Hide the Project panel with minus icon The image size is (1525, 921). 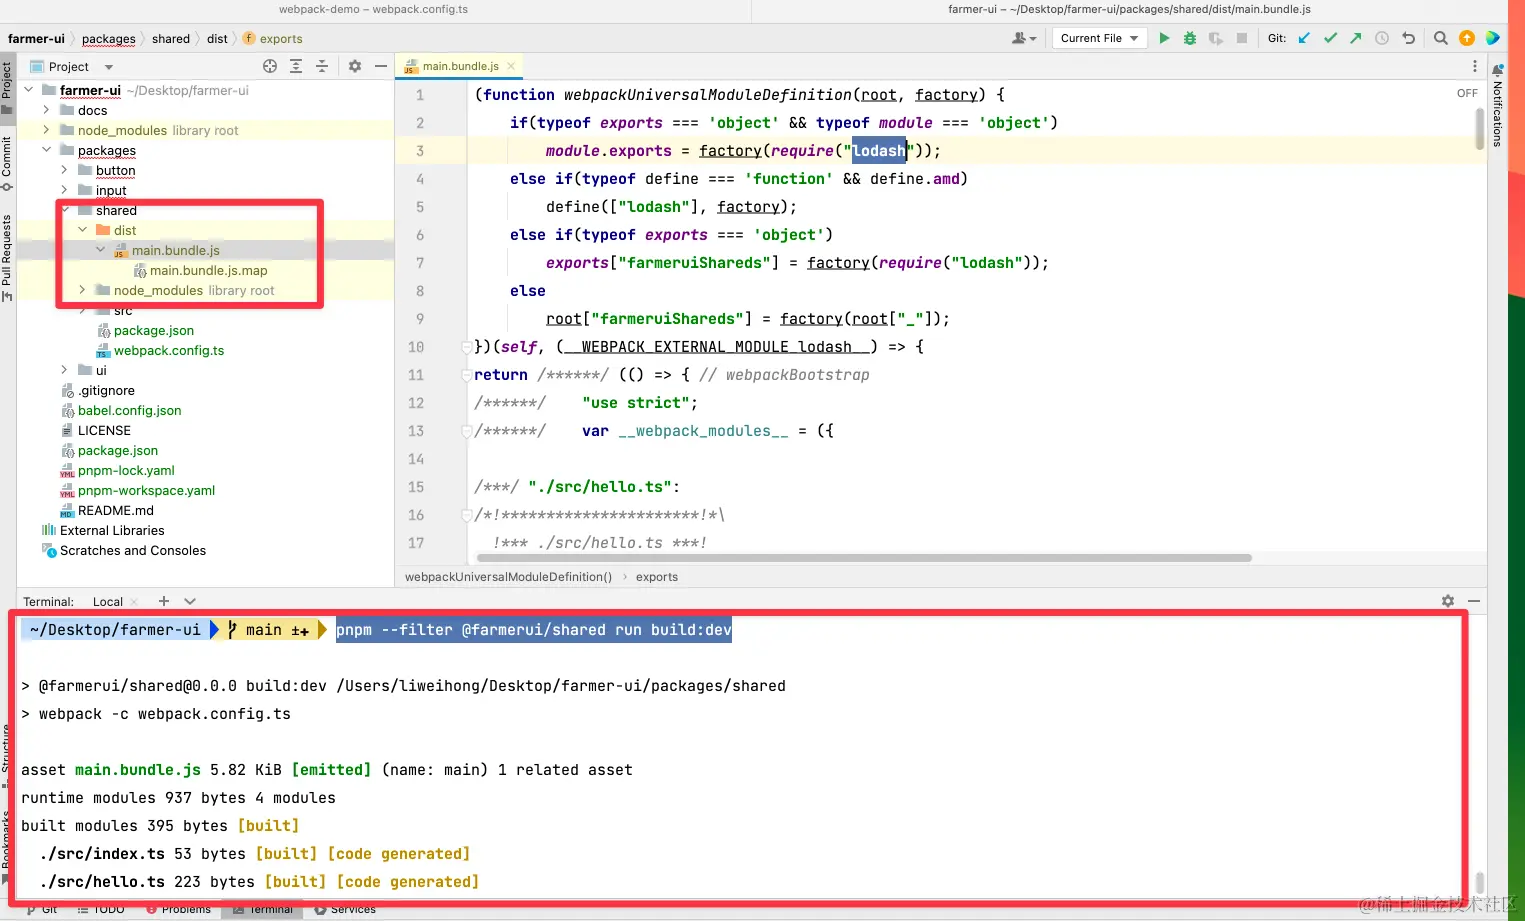point(381,66)
